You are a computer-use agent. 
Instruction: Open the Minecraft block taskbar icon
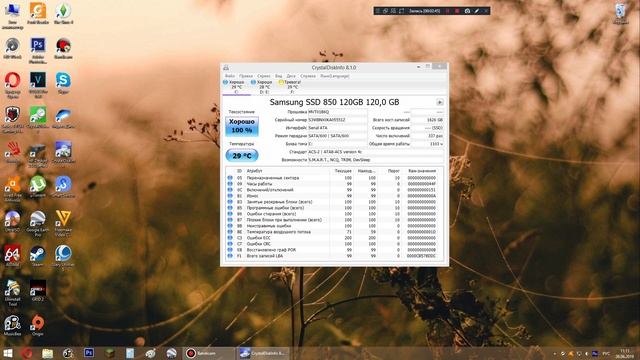pyautogui.click(x=109, y=353)
